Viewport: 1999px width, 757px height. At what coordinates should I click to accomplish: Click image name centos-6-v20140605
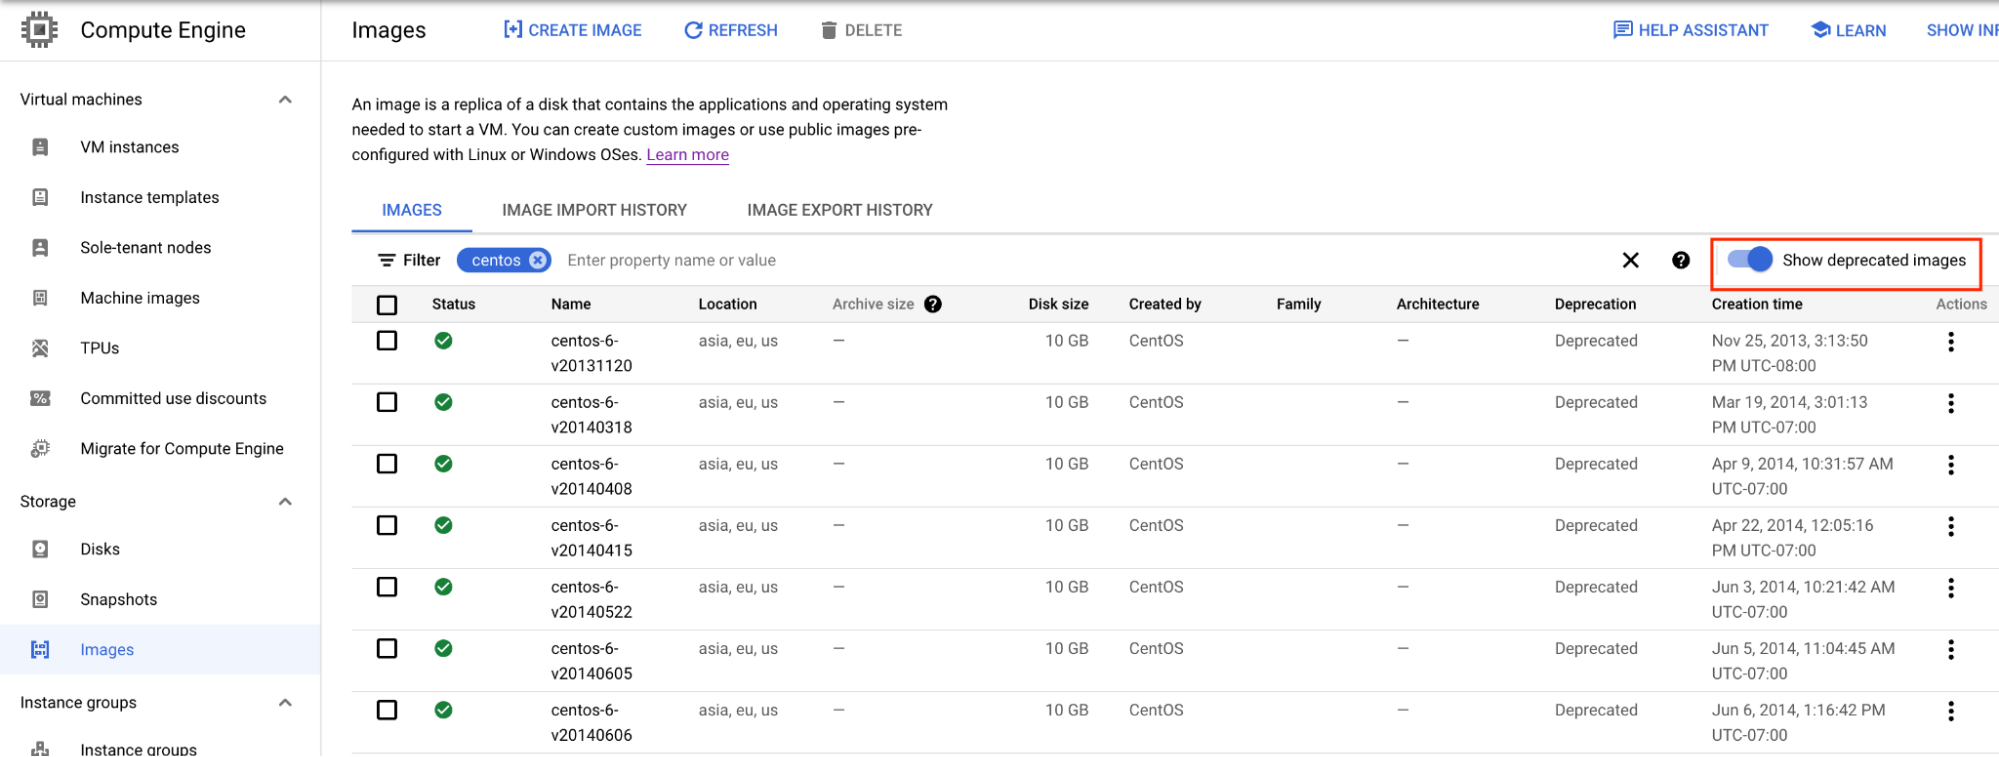[x=592, y=661]
